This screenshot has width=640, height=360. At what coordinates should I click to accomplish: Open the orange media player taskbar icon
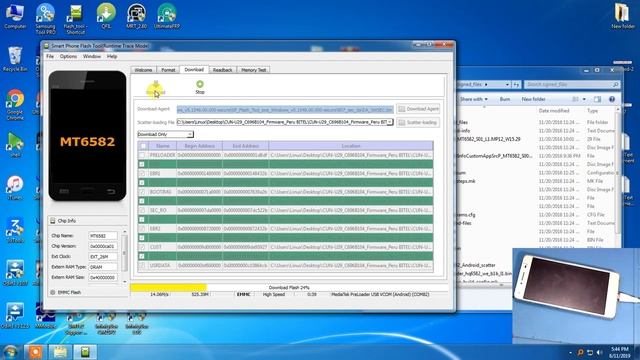[36, 352]
